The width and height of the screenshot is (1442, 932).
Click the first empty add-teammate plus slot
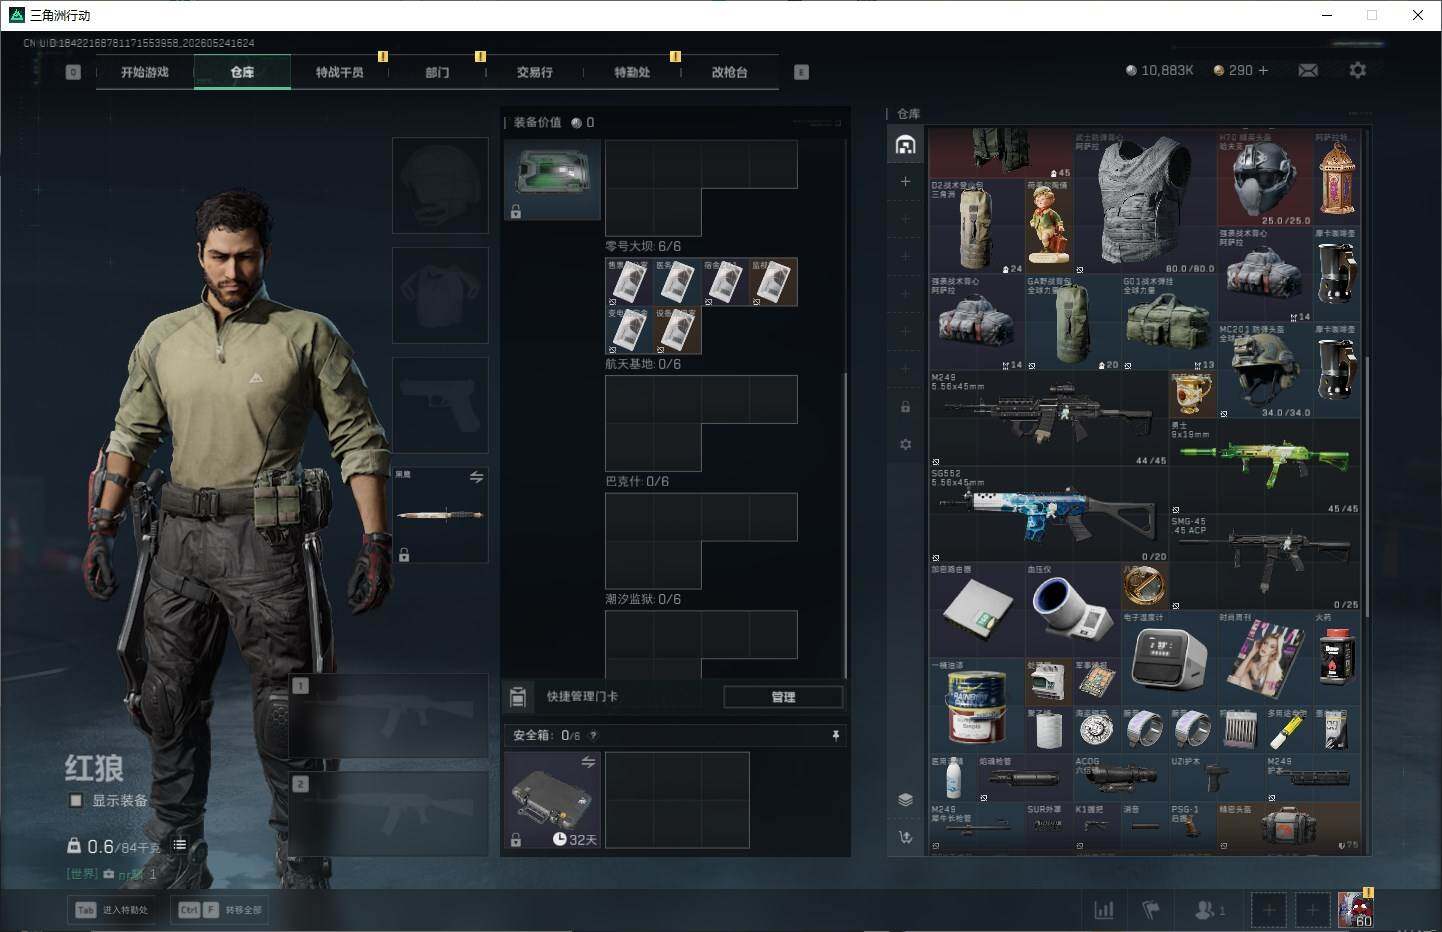pos(1268,910)
